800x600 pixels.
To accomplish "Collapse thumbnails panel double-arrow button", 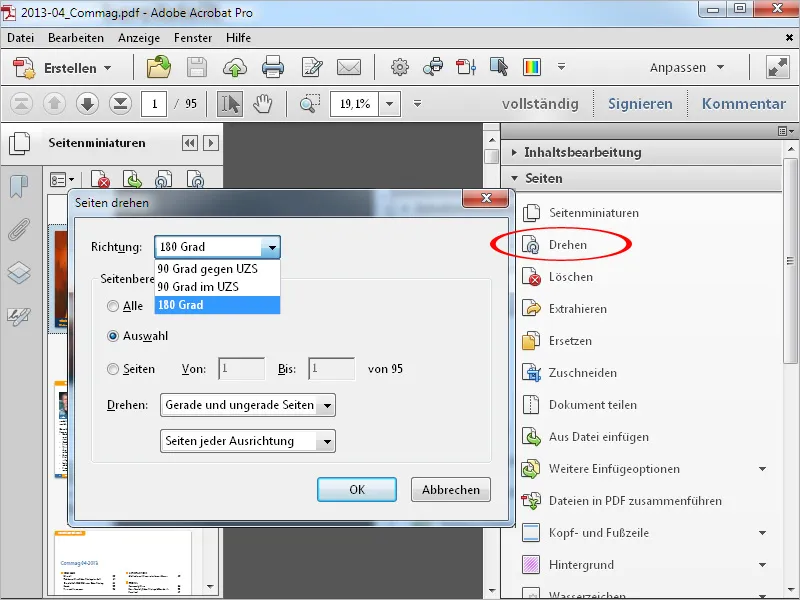I will (x=189, y=143).
